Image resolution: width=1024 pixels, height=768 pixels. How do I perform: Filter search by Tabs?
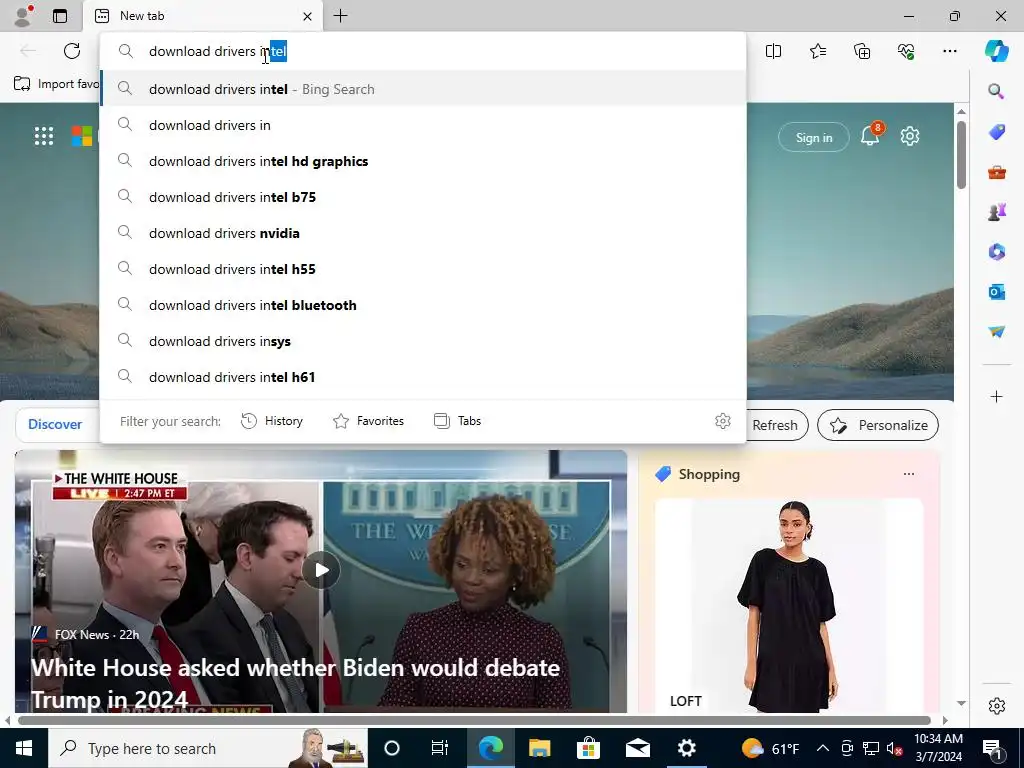click(x=457, y=421)
